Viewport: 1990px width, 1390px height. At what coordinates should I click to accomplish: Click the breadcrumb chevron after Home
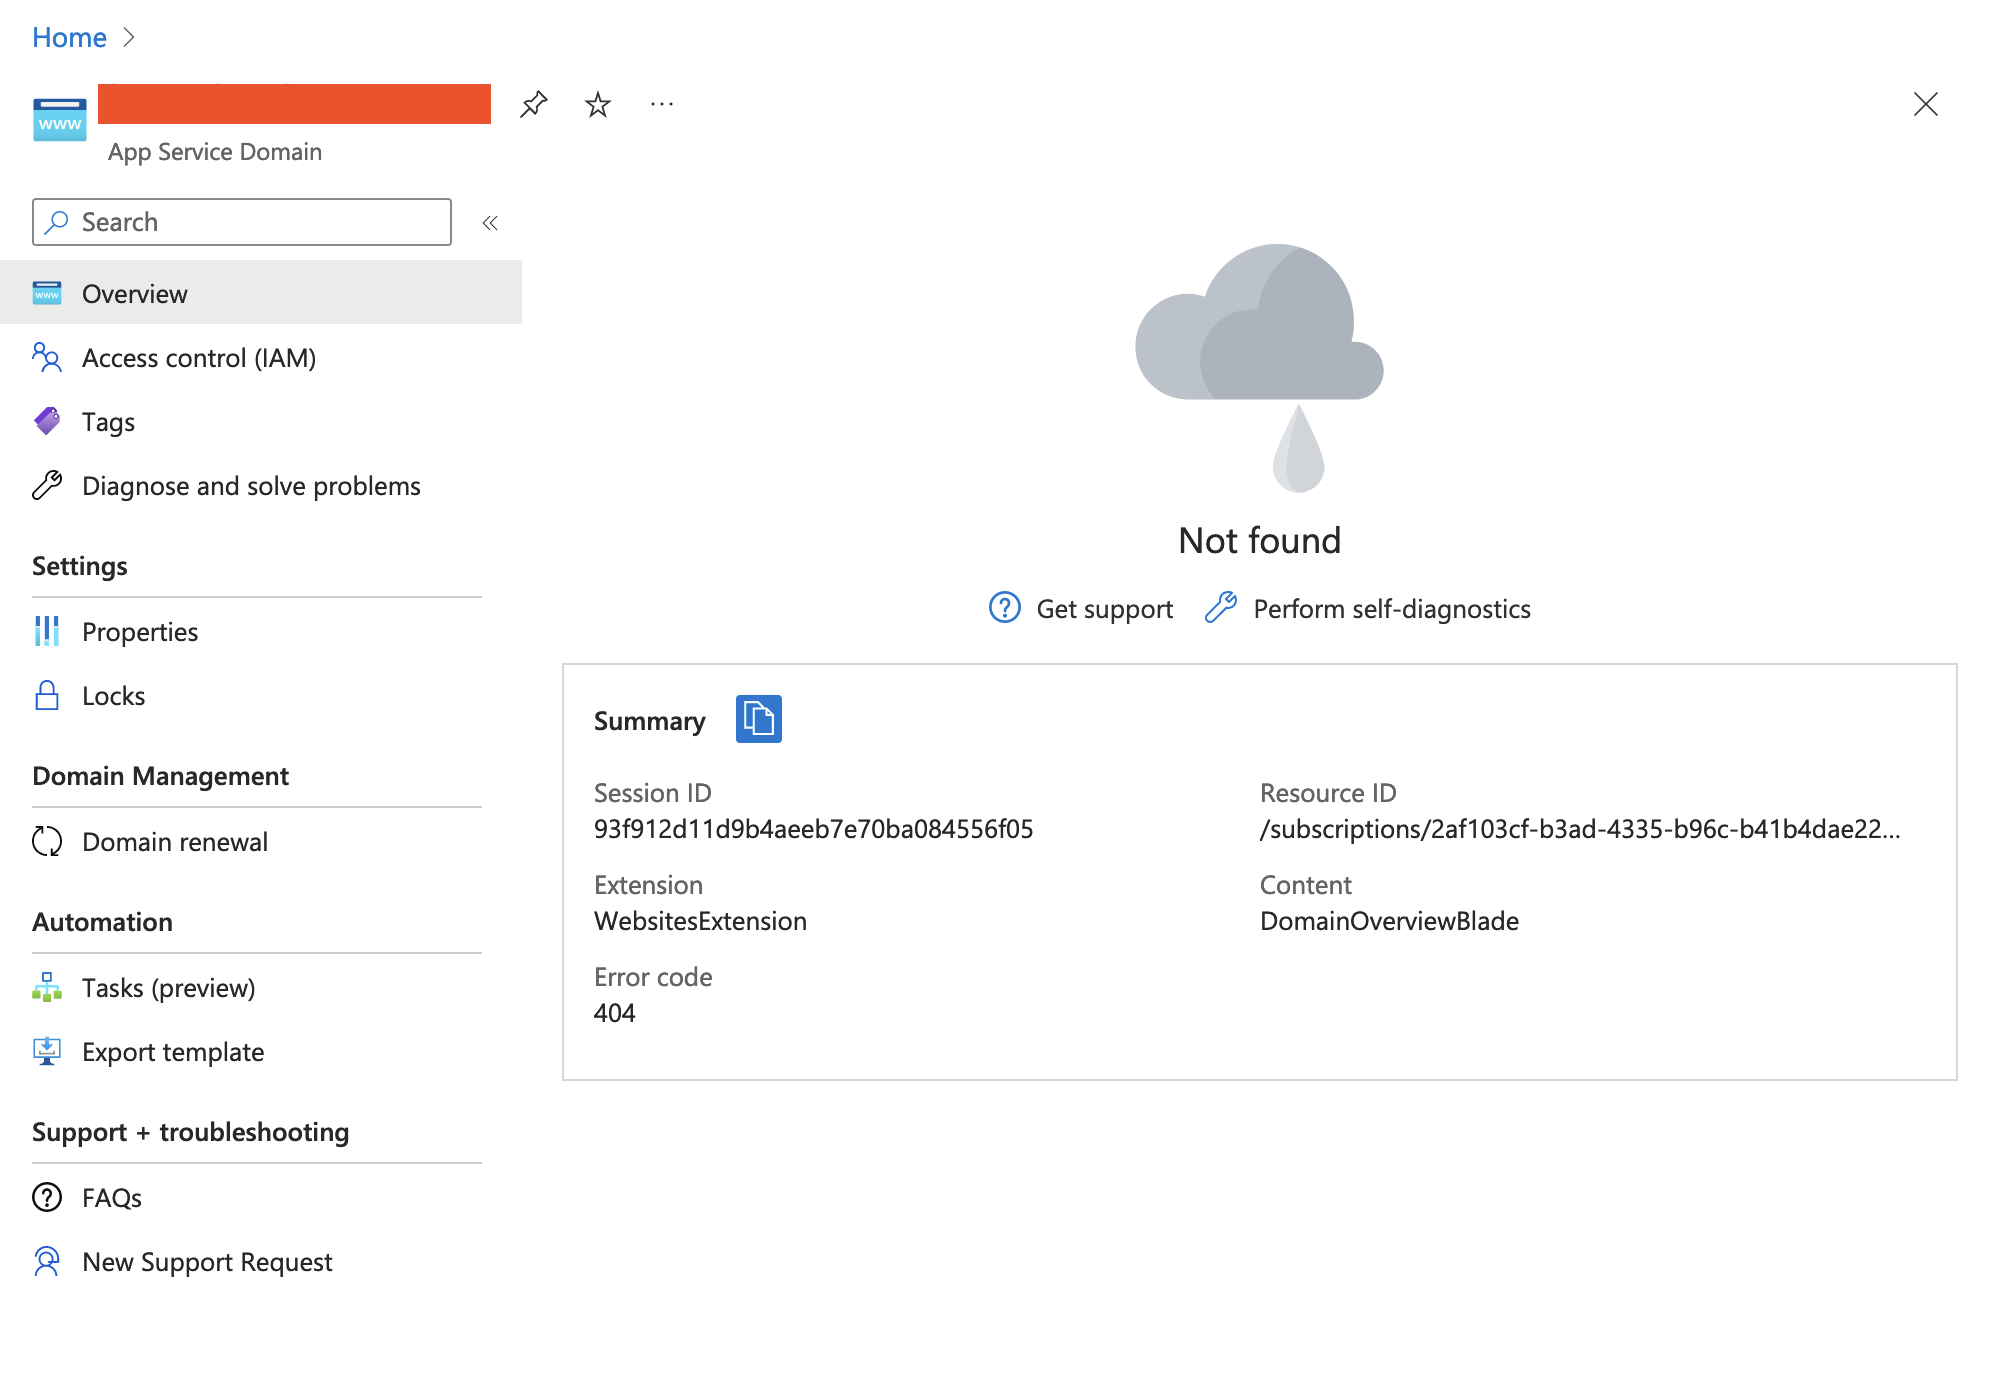tap(128, 37)
